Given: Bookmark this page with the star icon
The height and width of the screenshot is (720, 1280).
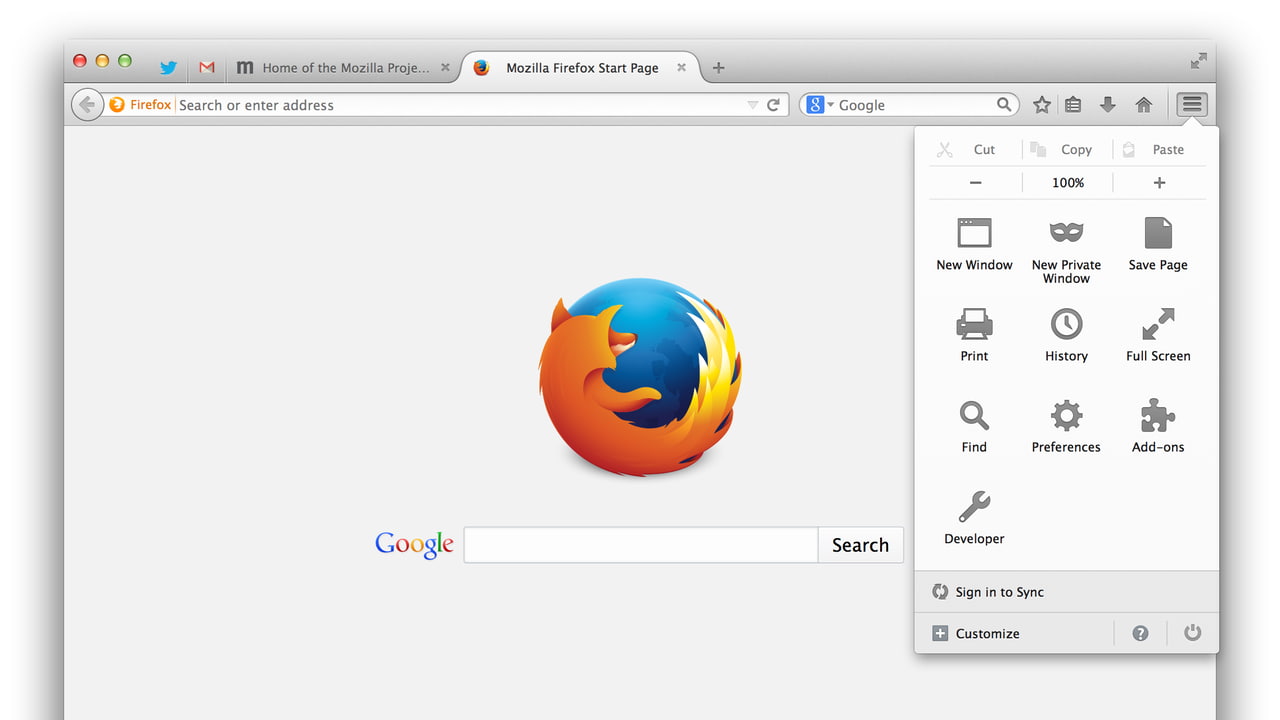Looking at the screenshot, I should tap(1042, 104).
